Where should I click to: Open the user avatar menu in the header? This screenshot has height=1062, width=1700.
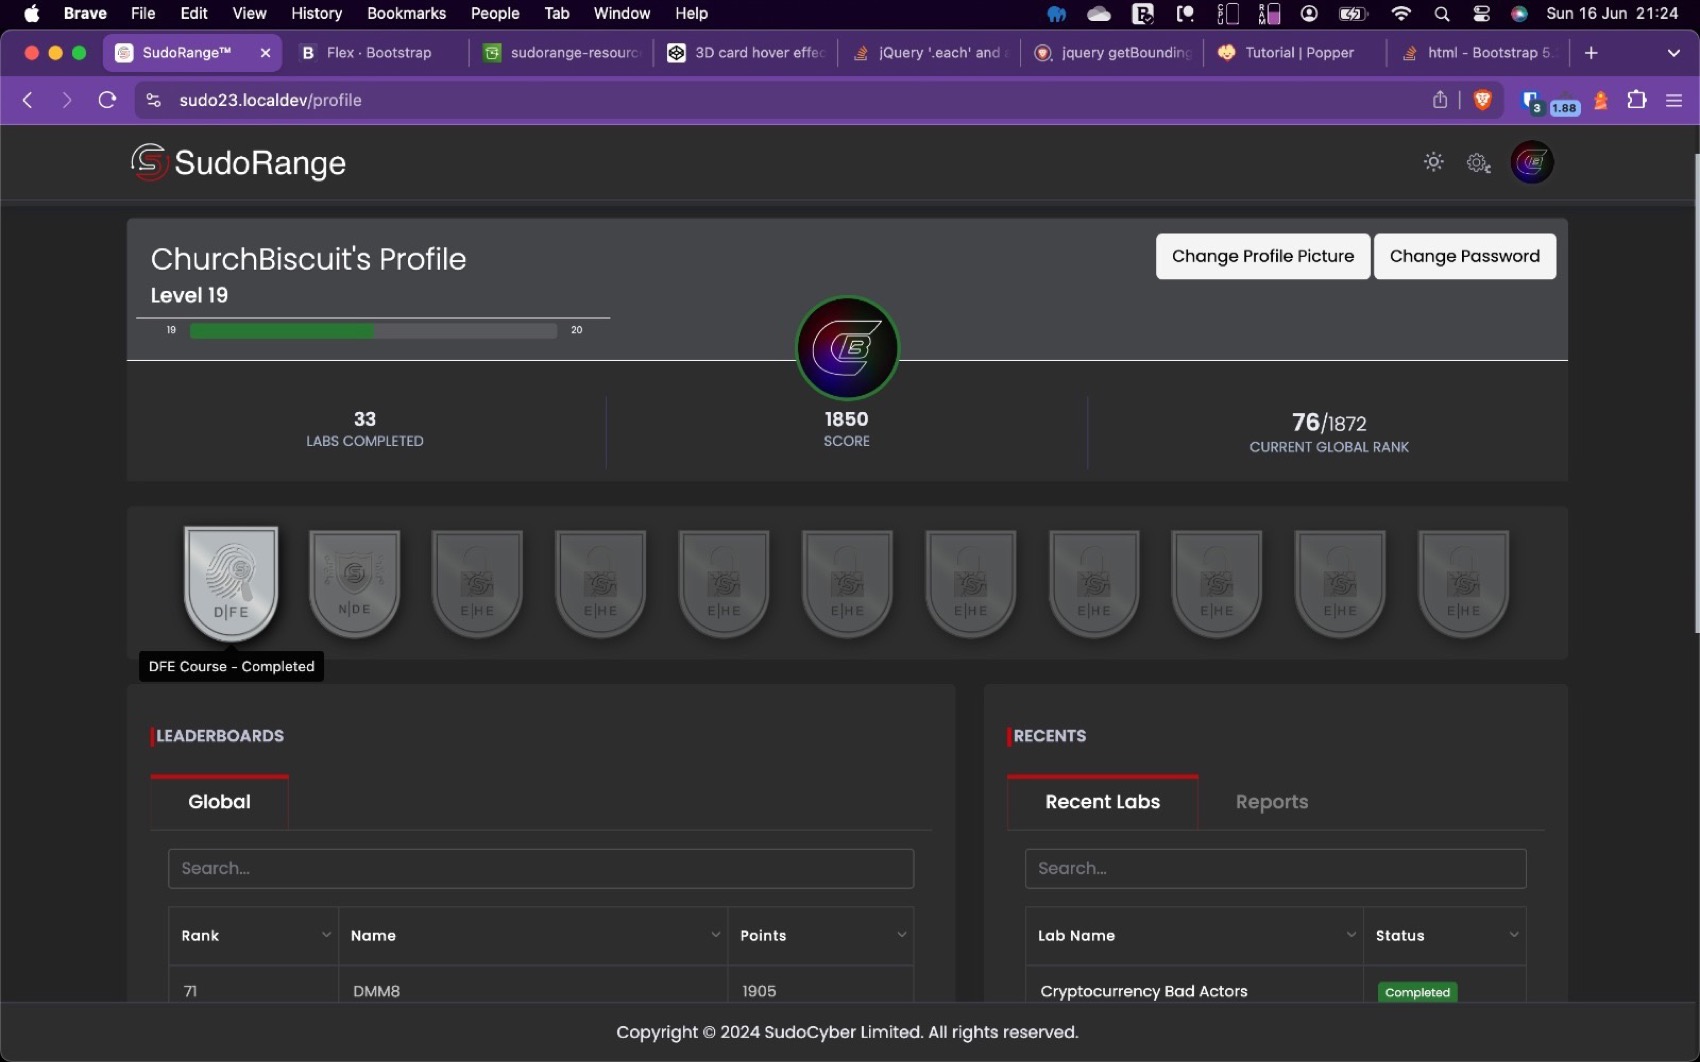[1532, 162]
